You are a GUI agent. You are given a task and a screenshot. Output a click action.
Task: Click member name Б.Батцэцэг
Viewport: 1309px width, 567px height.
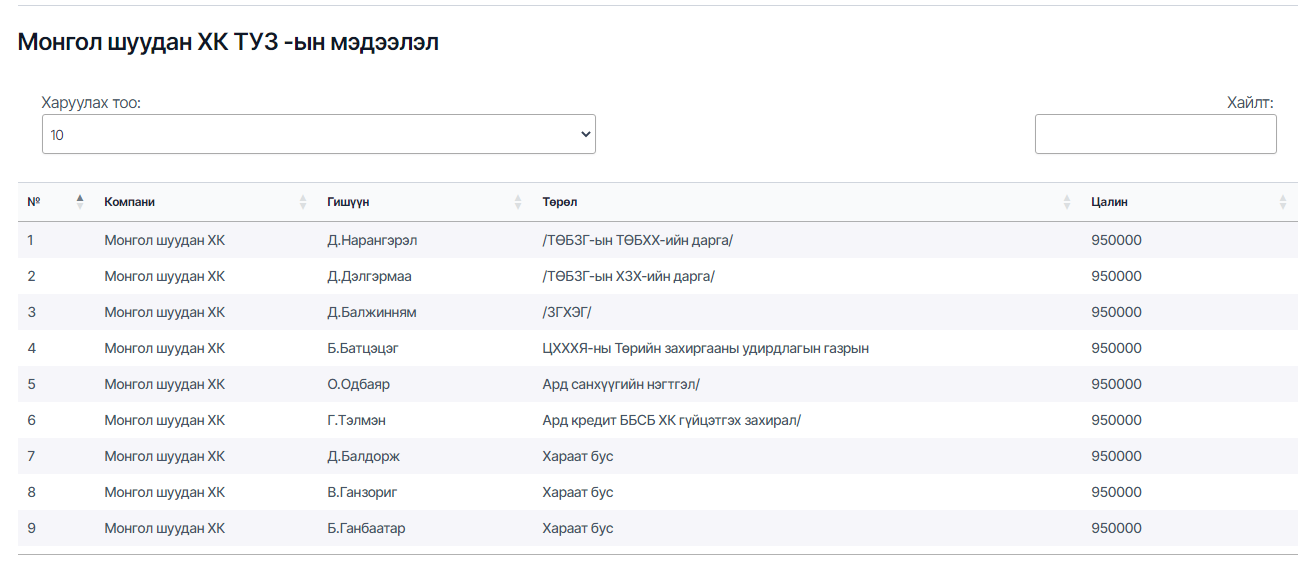pos(363,348)
